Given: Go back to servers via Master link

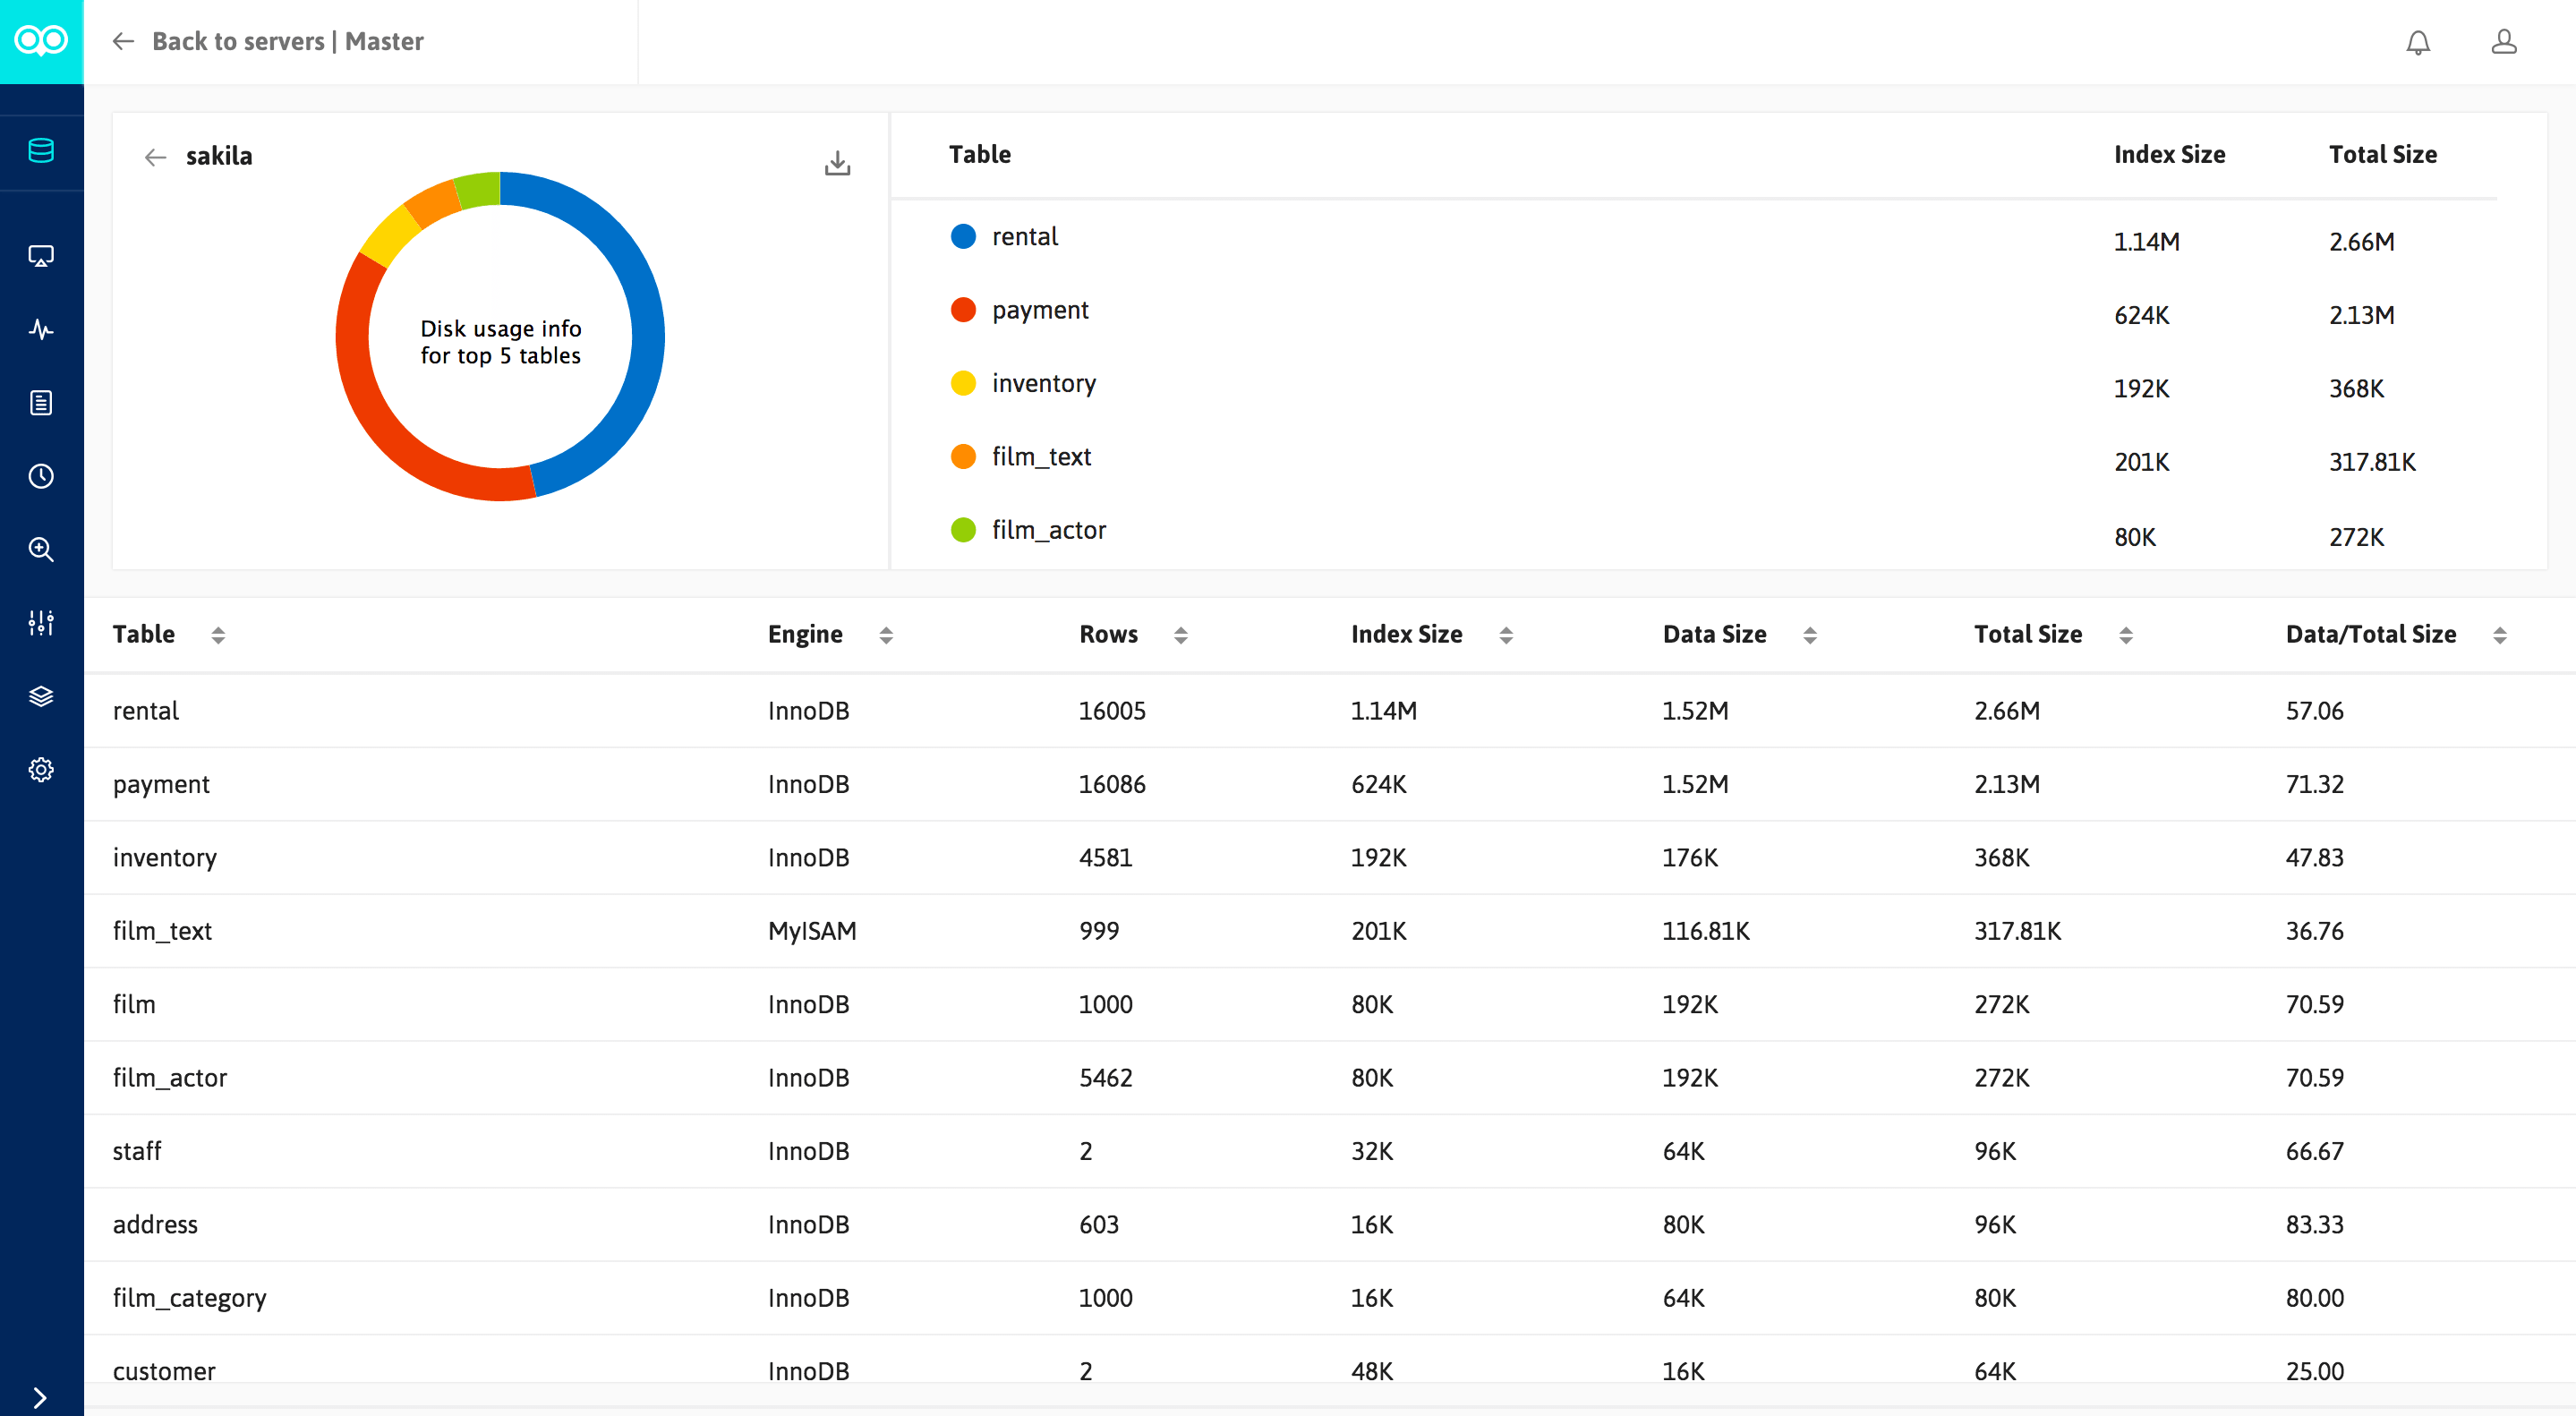Looking at the screenshot, I should 270,42.
